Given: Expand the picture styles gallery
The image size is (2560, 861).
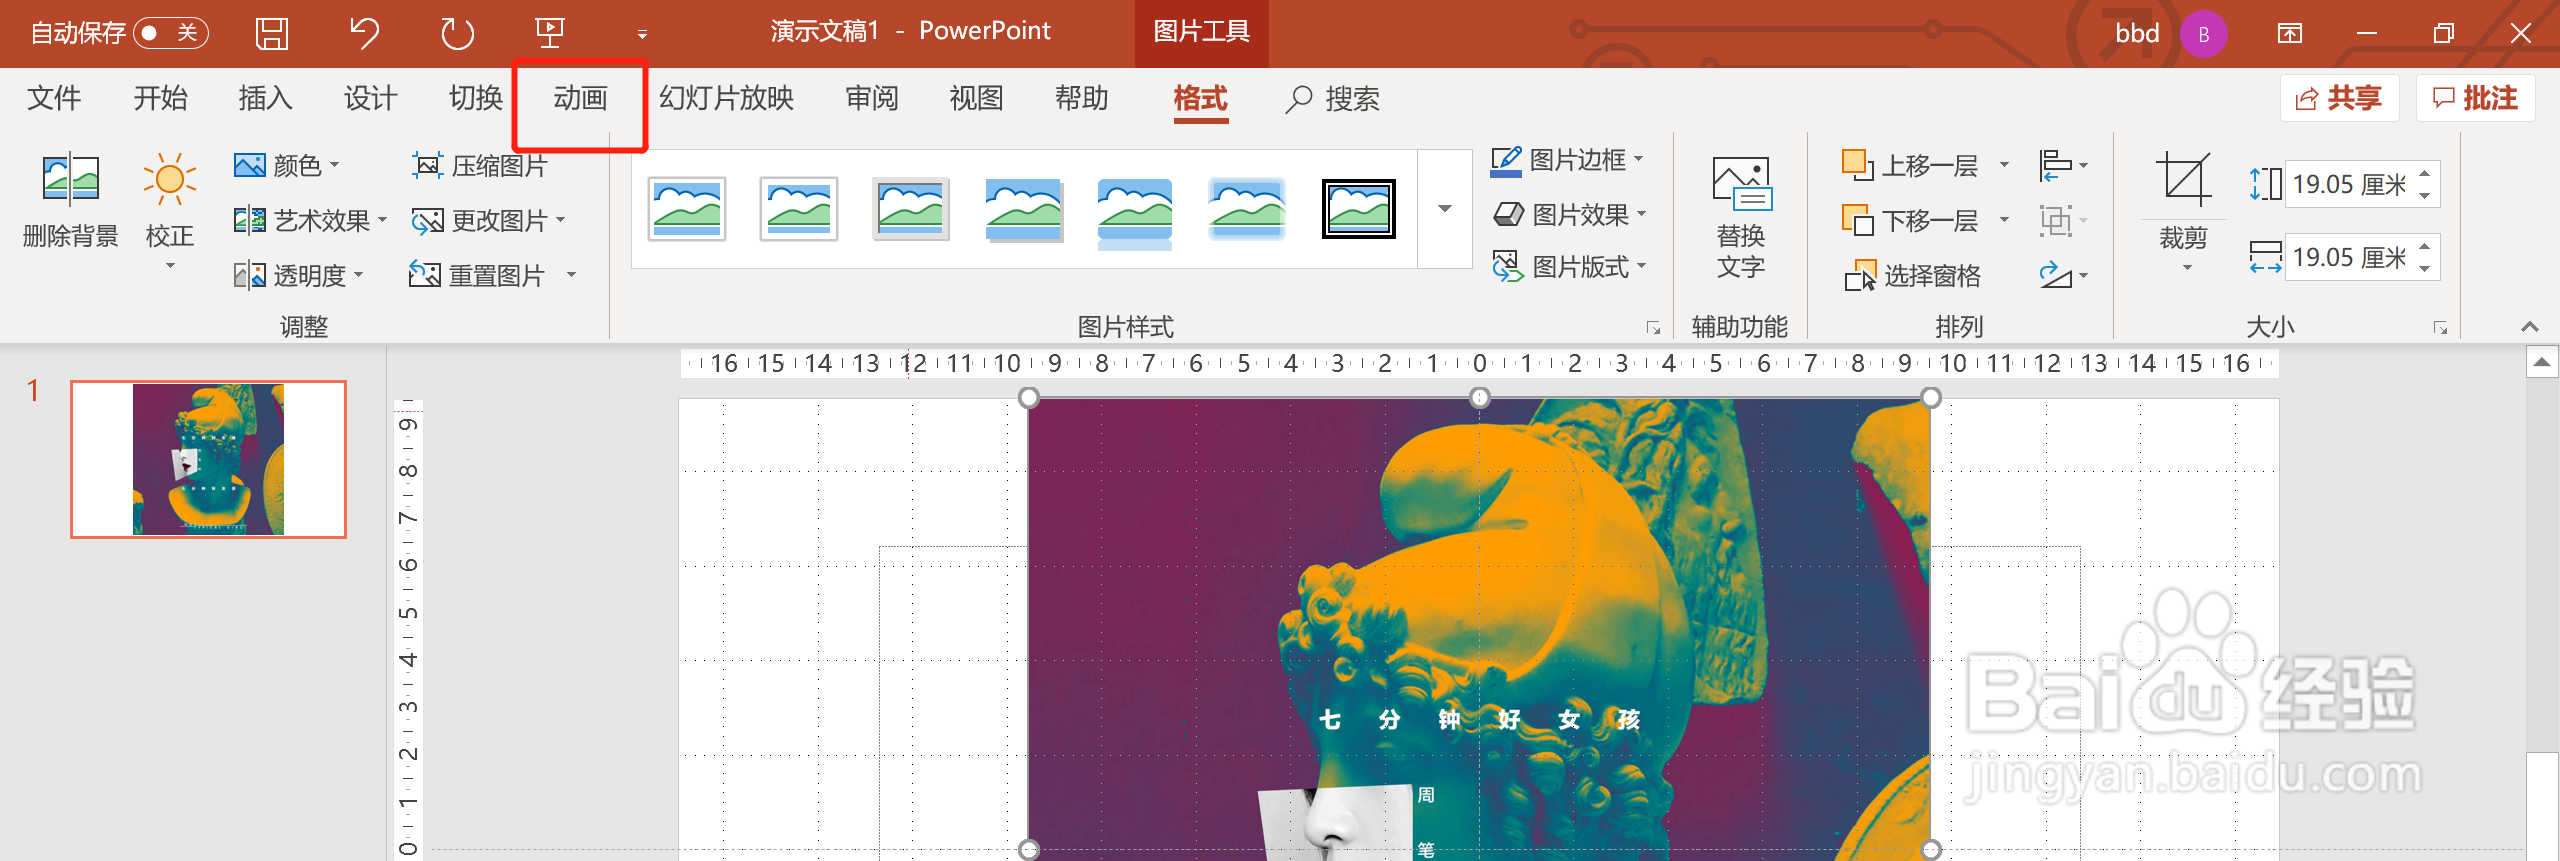Looking at the screenshot, I should 1445,209.
